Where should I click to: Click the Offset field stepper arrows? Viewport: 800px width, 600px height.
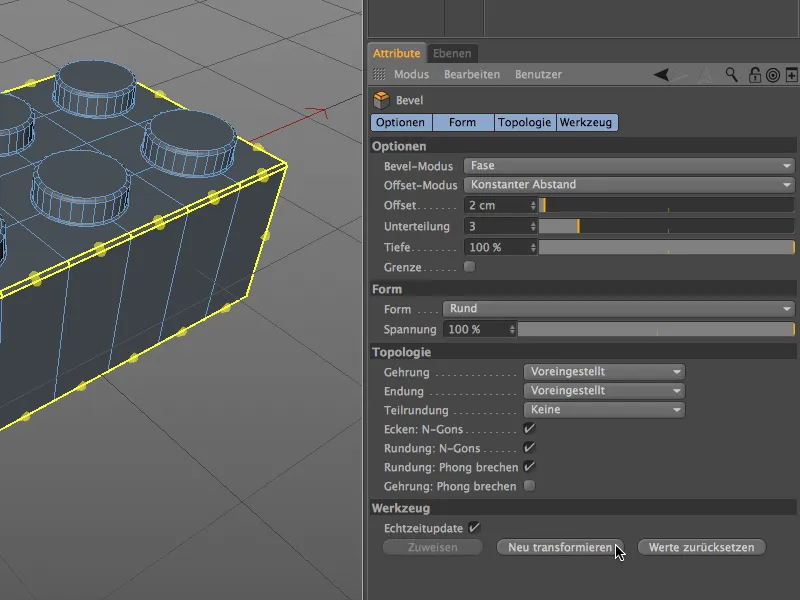(533, 205)
